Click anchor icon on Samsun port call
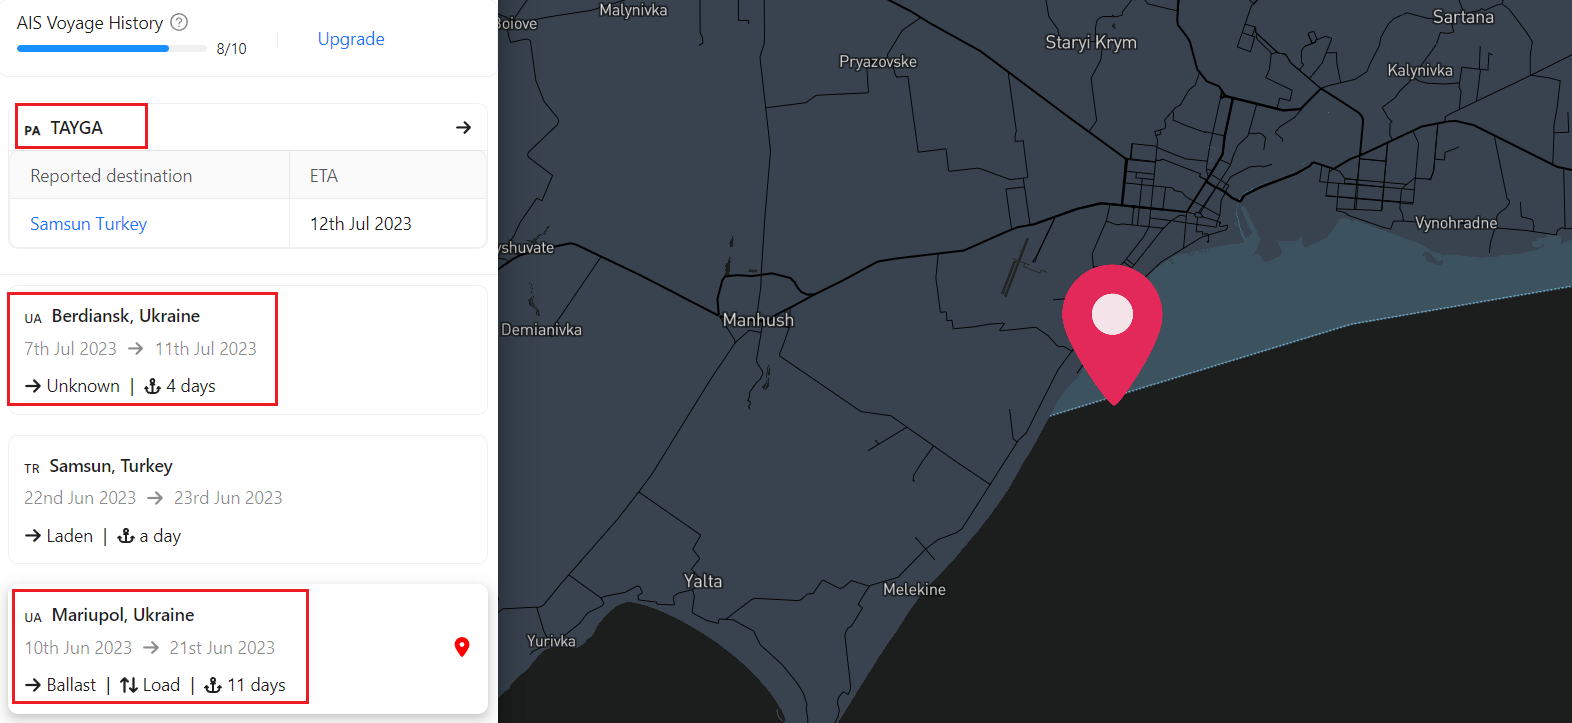Image resolution: width=1572 pixels, height=723 pixels. coord(126,536)
